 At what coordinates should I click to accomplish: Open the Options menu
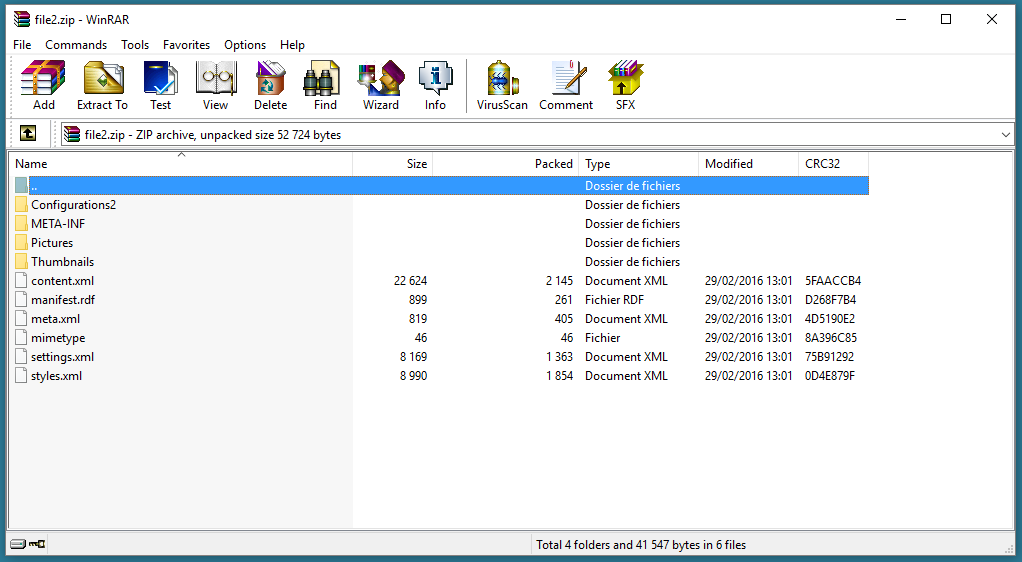pyautogui.click(x=245, y=45)
